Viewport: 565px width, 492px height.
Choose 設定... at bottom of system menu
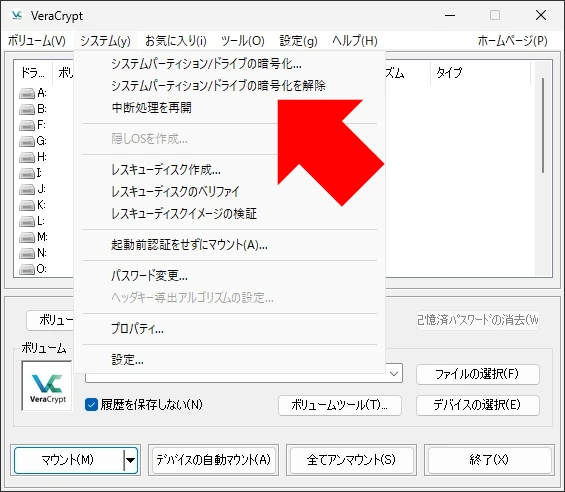pos(230,360)
